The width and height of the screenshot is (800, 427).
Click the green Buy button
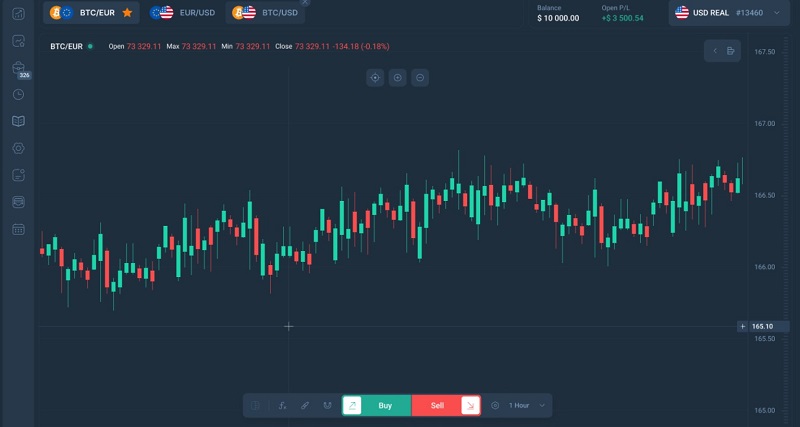click(x=384, y=405)
